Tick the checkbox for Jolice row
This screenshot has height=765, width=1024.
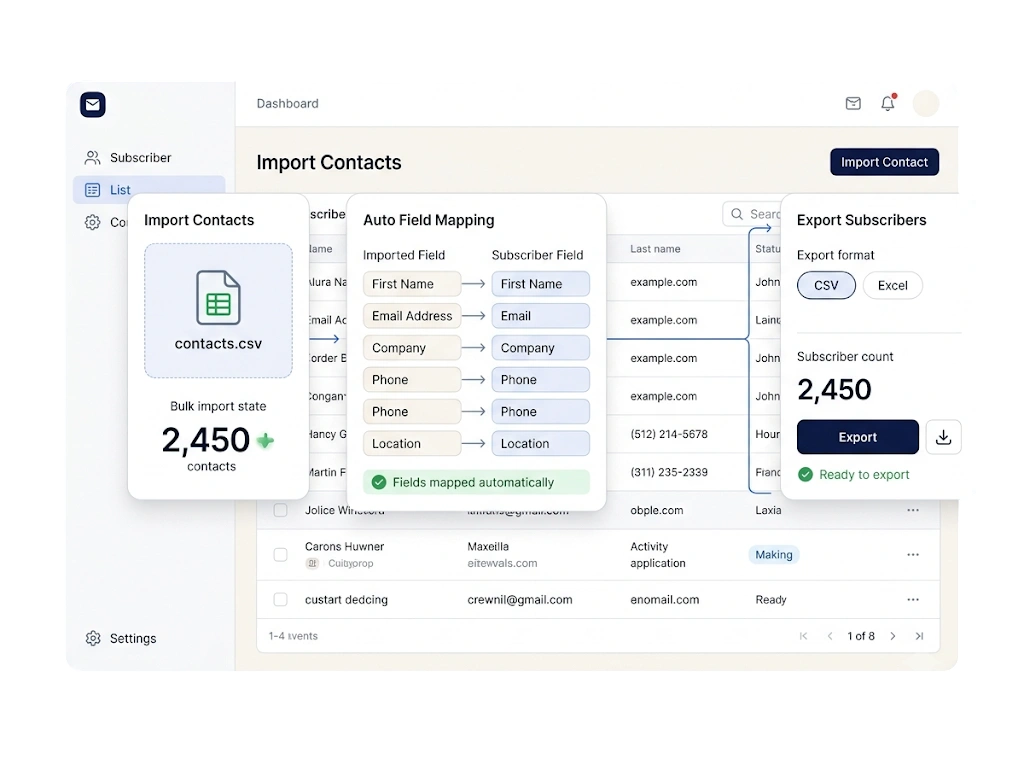(280, 510)
